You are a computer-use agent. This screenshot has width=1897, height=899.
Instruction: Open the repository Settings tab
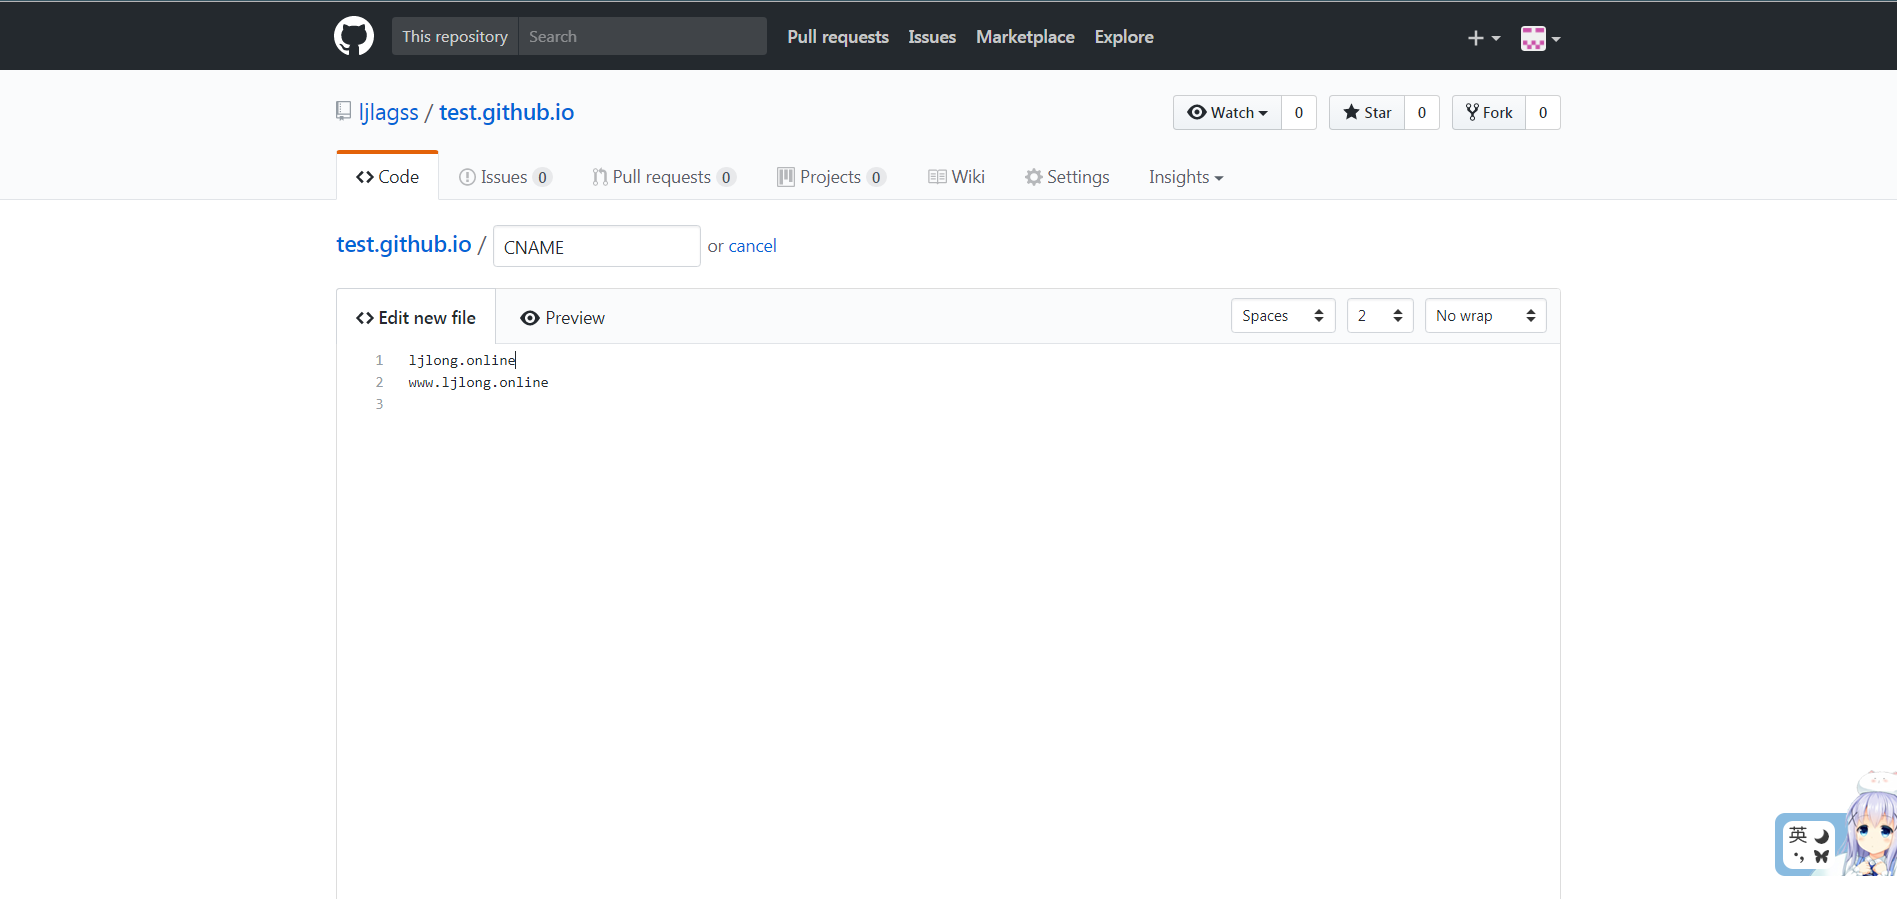tap(1067, 177)
